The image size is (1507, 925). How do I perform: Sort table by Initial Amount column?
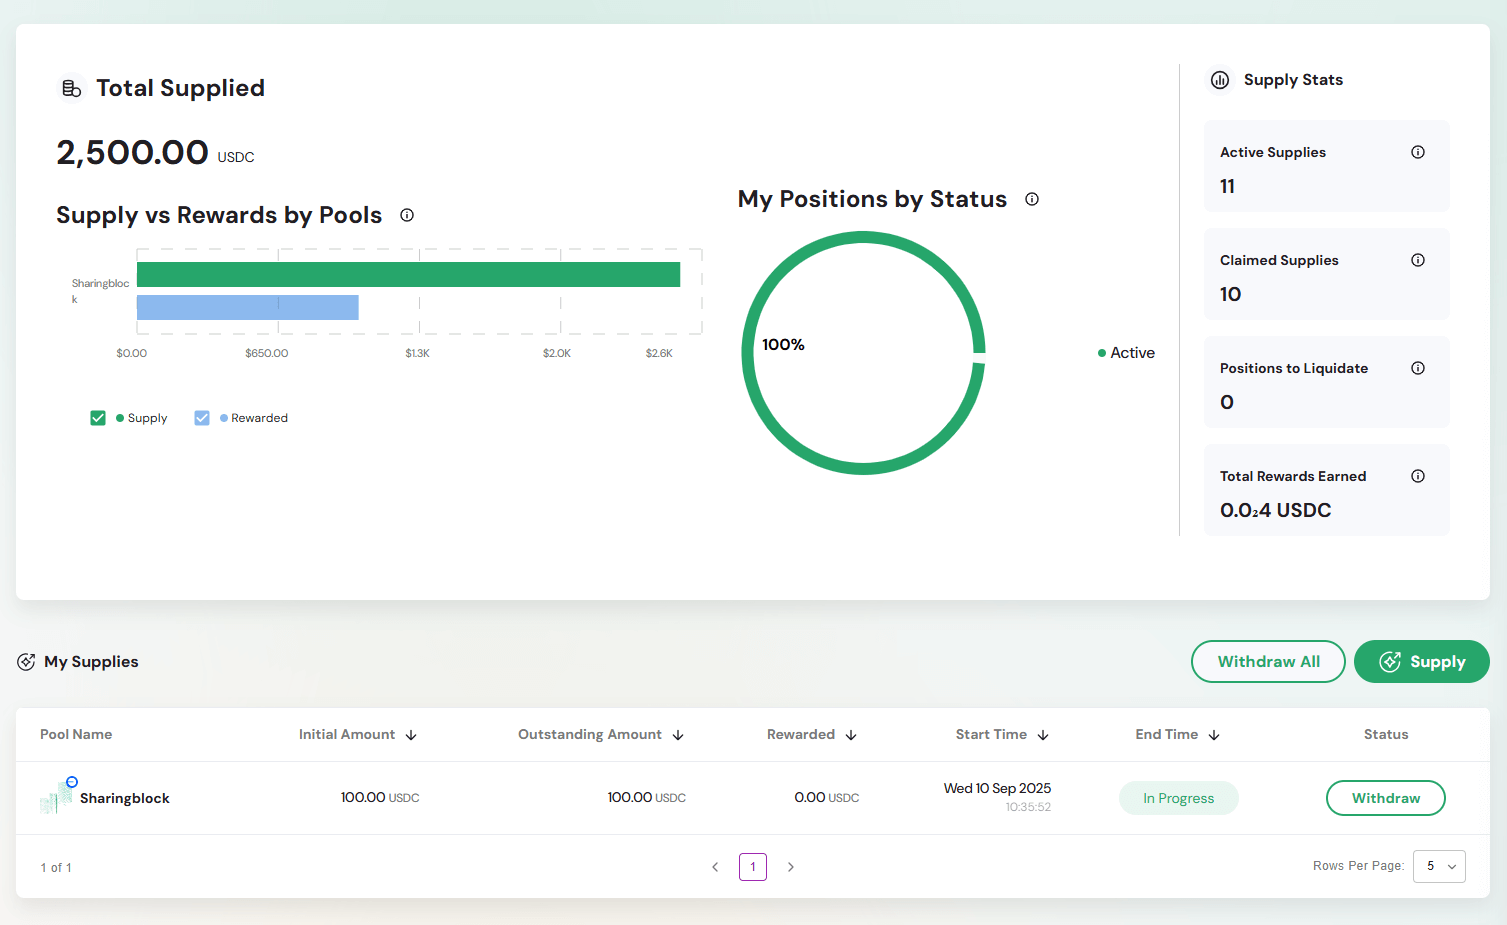(357, 734)
